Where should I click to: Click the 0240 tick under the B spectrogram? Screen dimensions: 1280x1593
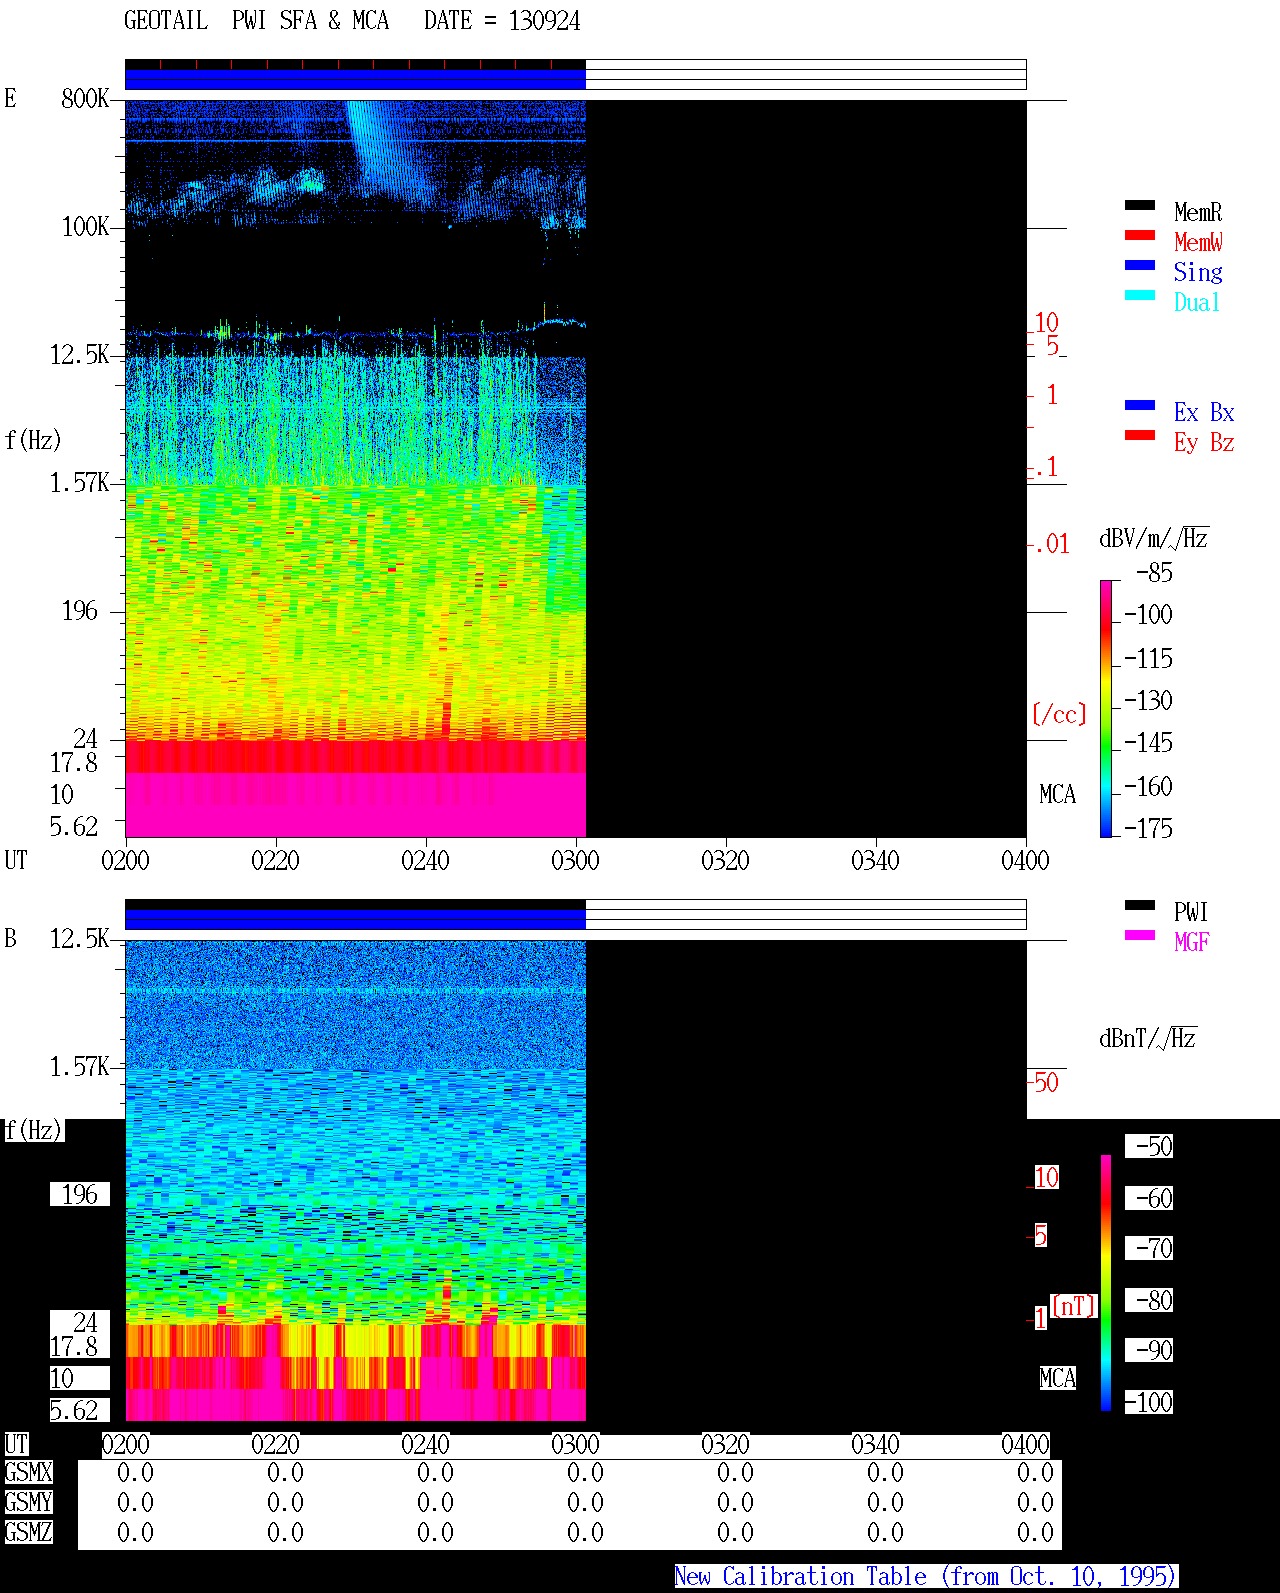(x=425, y=1444)
